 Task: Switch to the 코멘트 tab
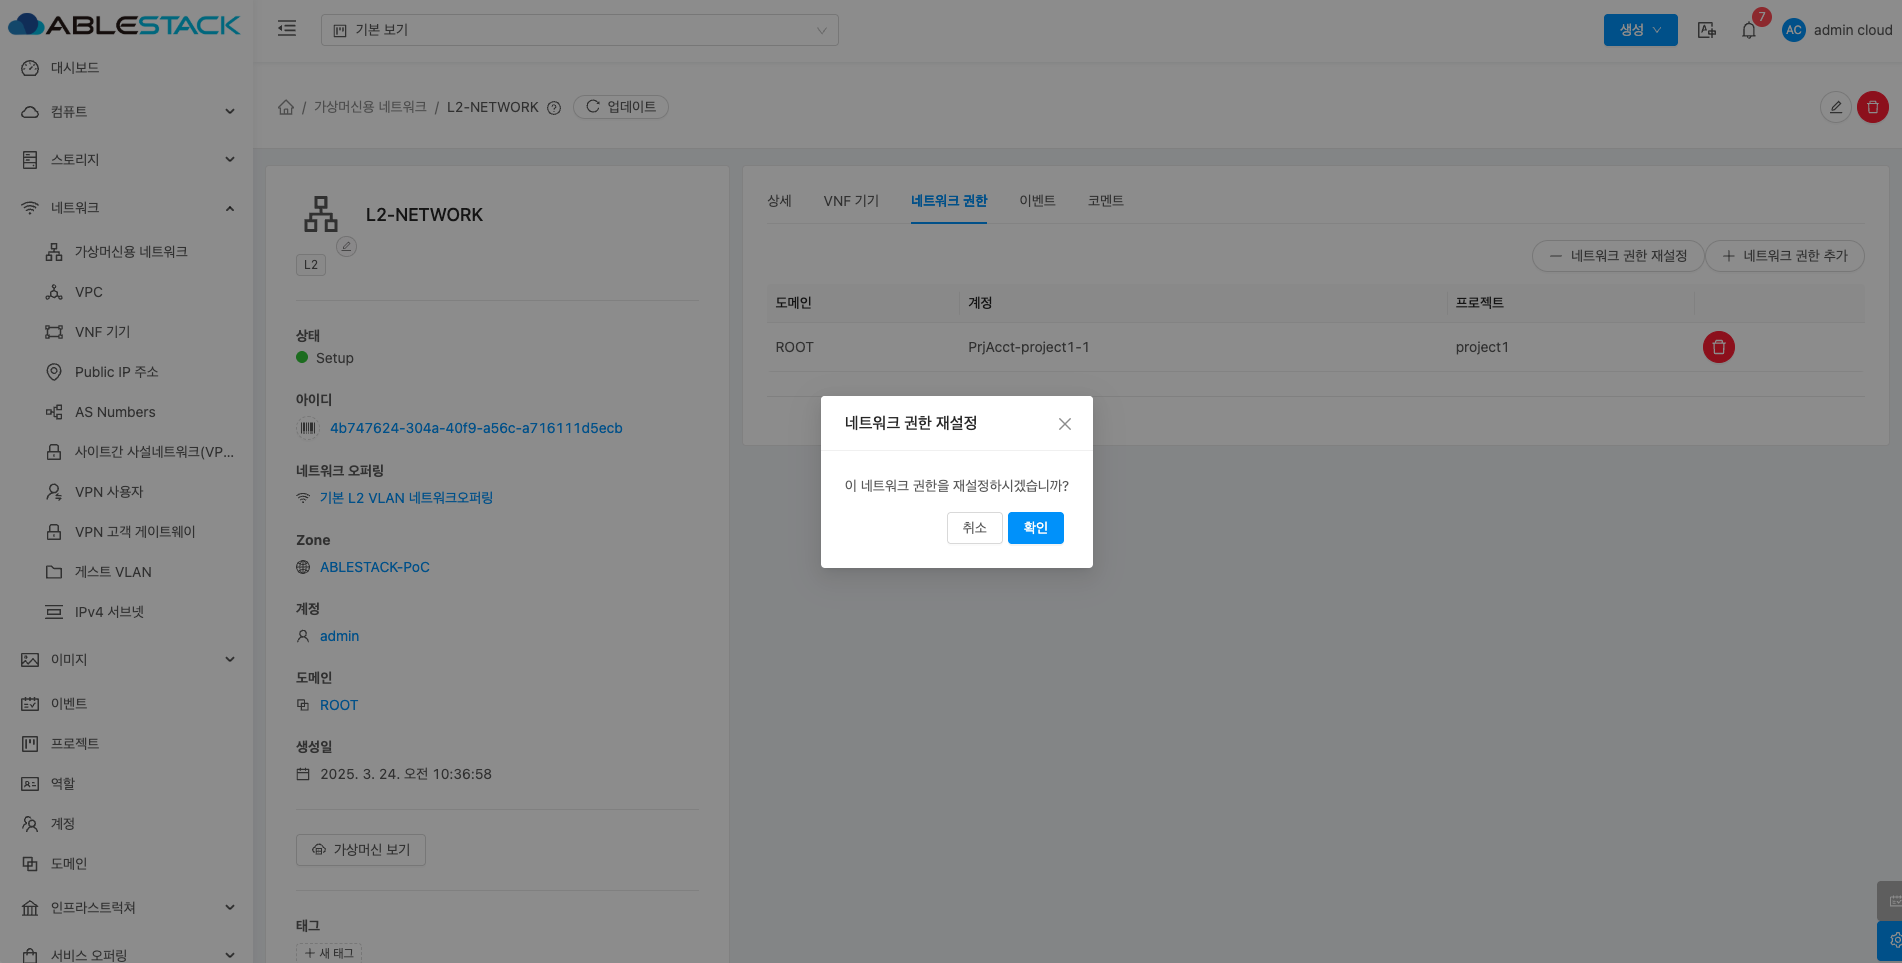click(1106, 201)
